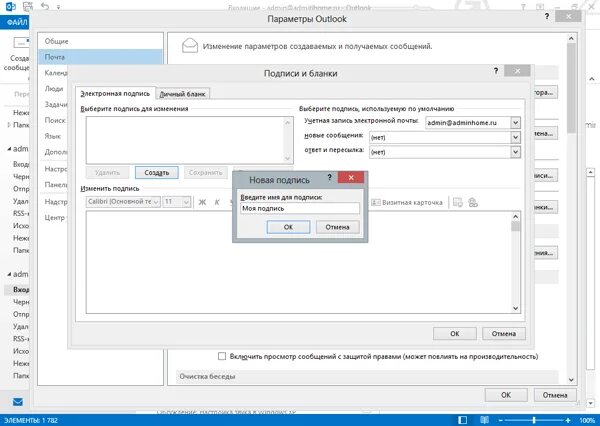This screenshot has height=426, width=600.
Task: Collapse the second adm account folder tree
Action: pos(9,274)
